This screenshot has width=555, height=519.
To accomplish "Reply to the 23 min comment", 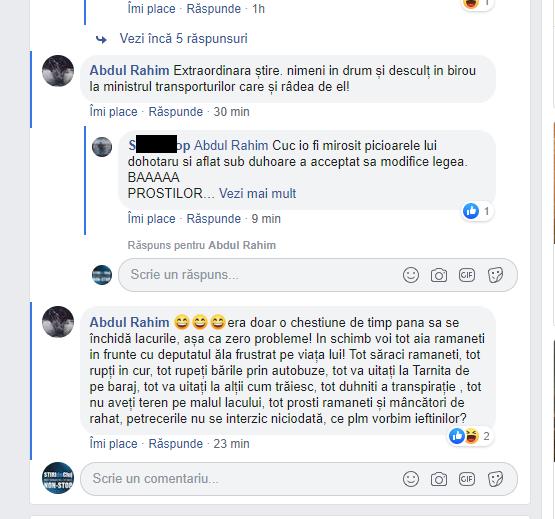I will click(x=176, y=444).
